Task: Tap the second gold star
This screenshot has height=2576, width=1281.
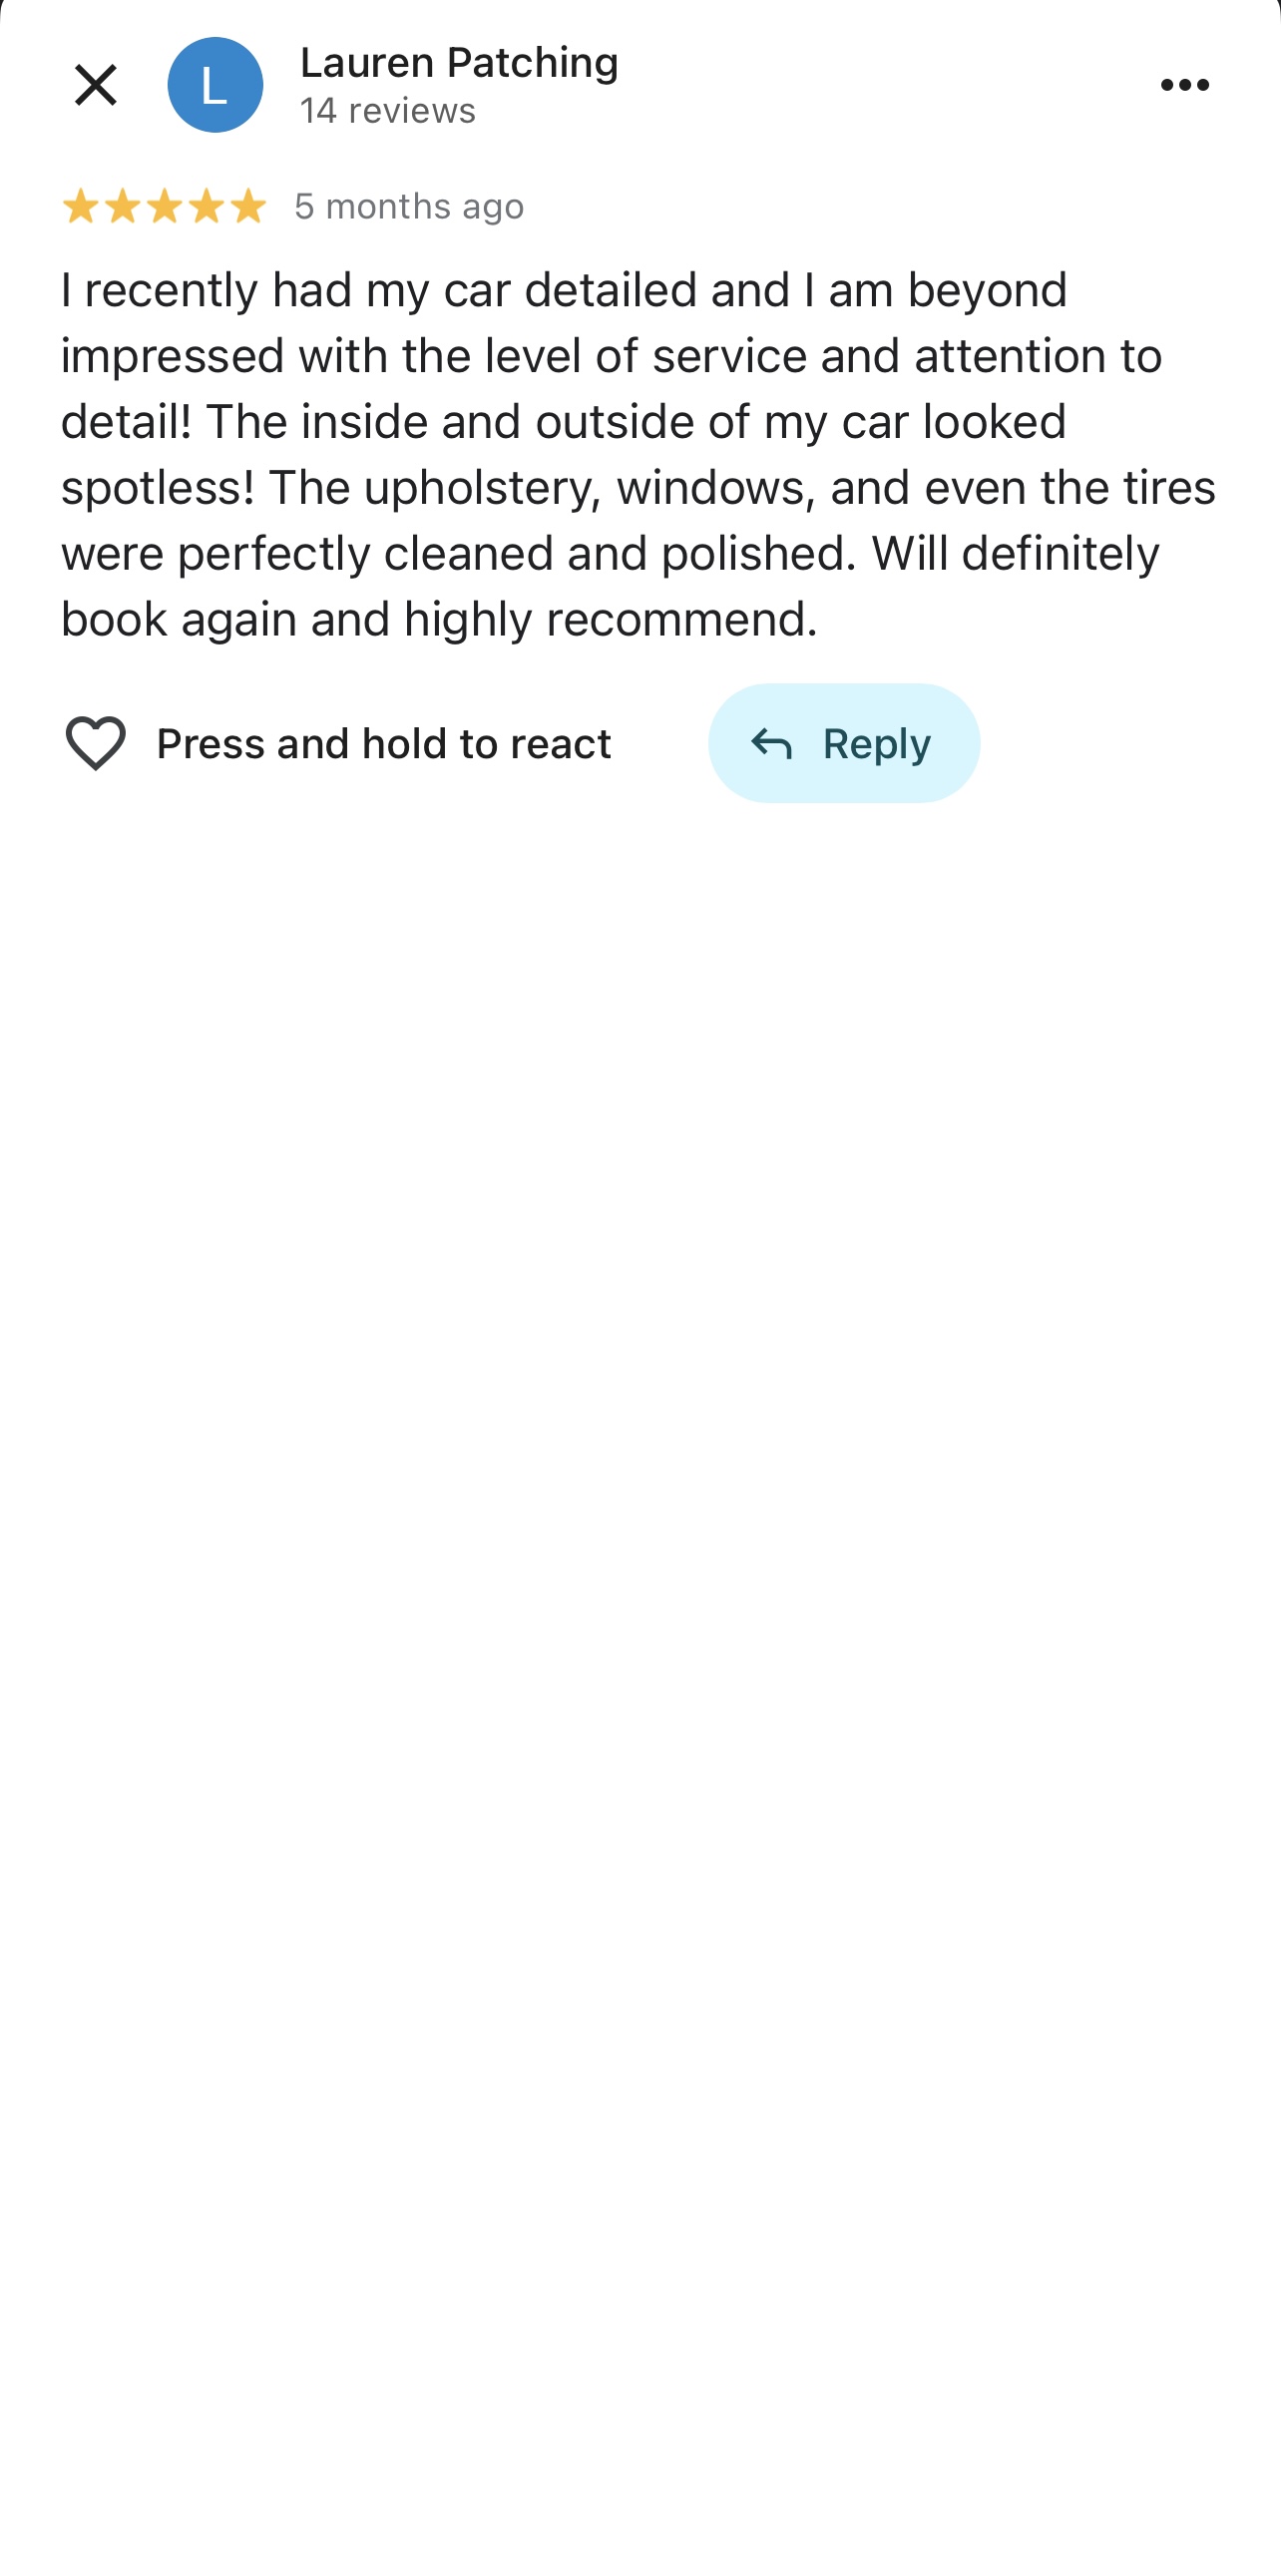Action: point(122,206)
